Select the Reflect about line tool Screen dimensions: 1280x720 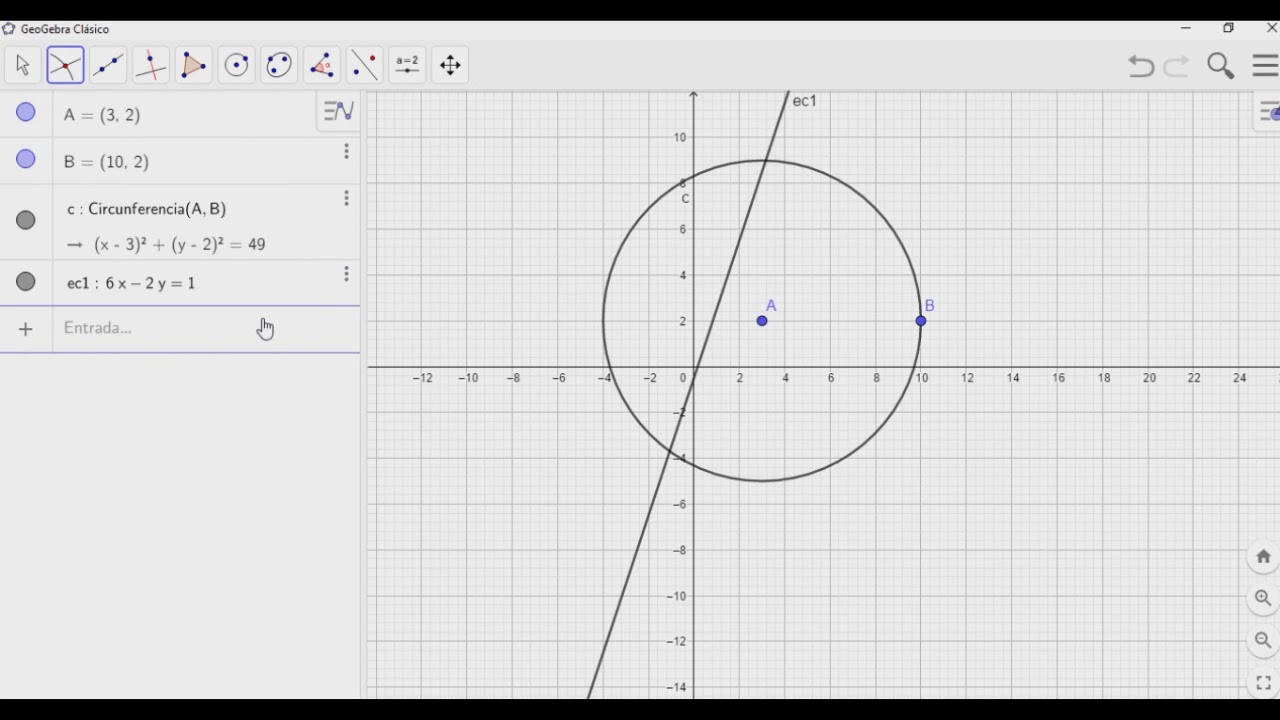pos(365,66)
